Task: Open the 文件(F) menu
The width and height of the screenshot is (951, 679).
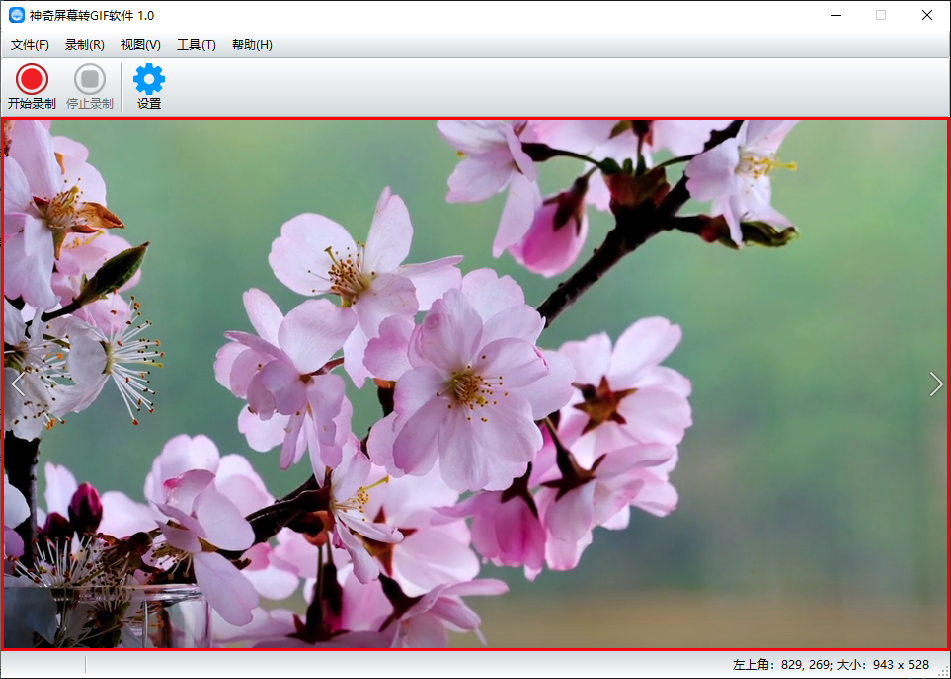Action: point(30,45)
